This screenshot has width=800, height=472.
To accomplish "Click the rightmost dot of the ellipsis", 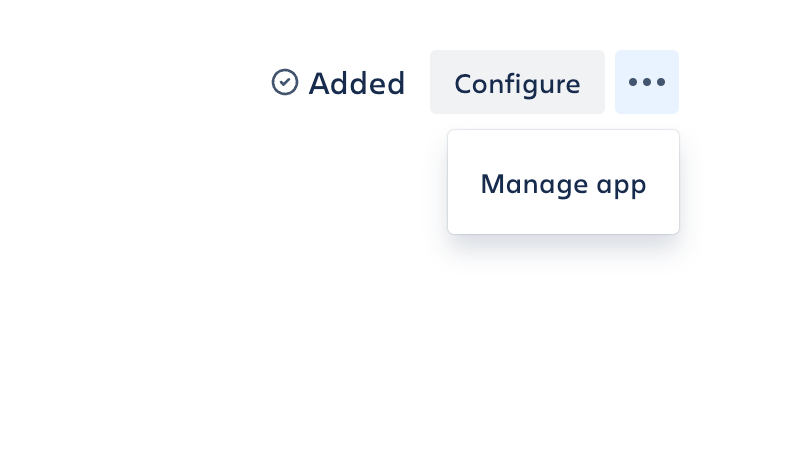I will coord(661,82).
